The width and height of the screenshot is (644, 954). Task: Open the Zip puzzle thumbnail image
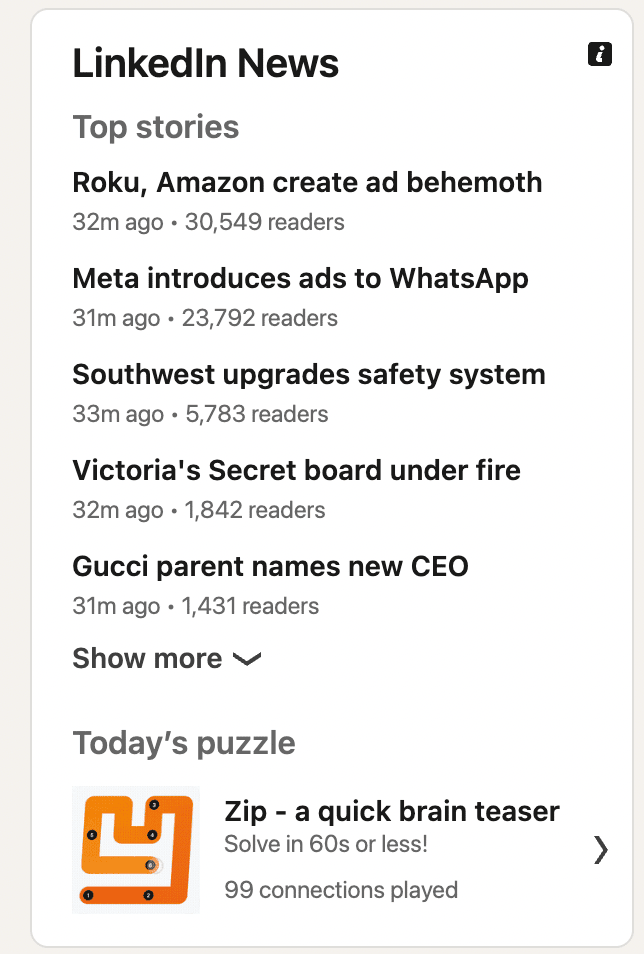tap(136, 849)
